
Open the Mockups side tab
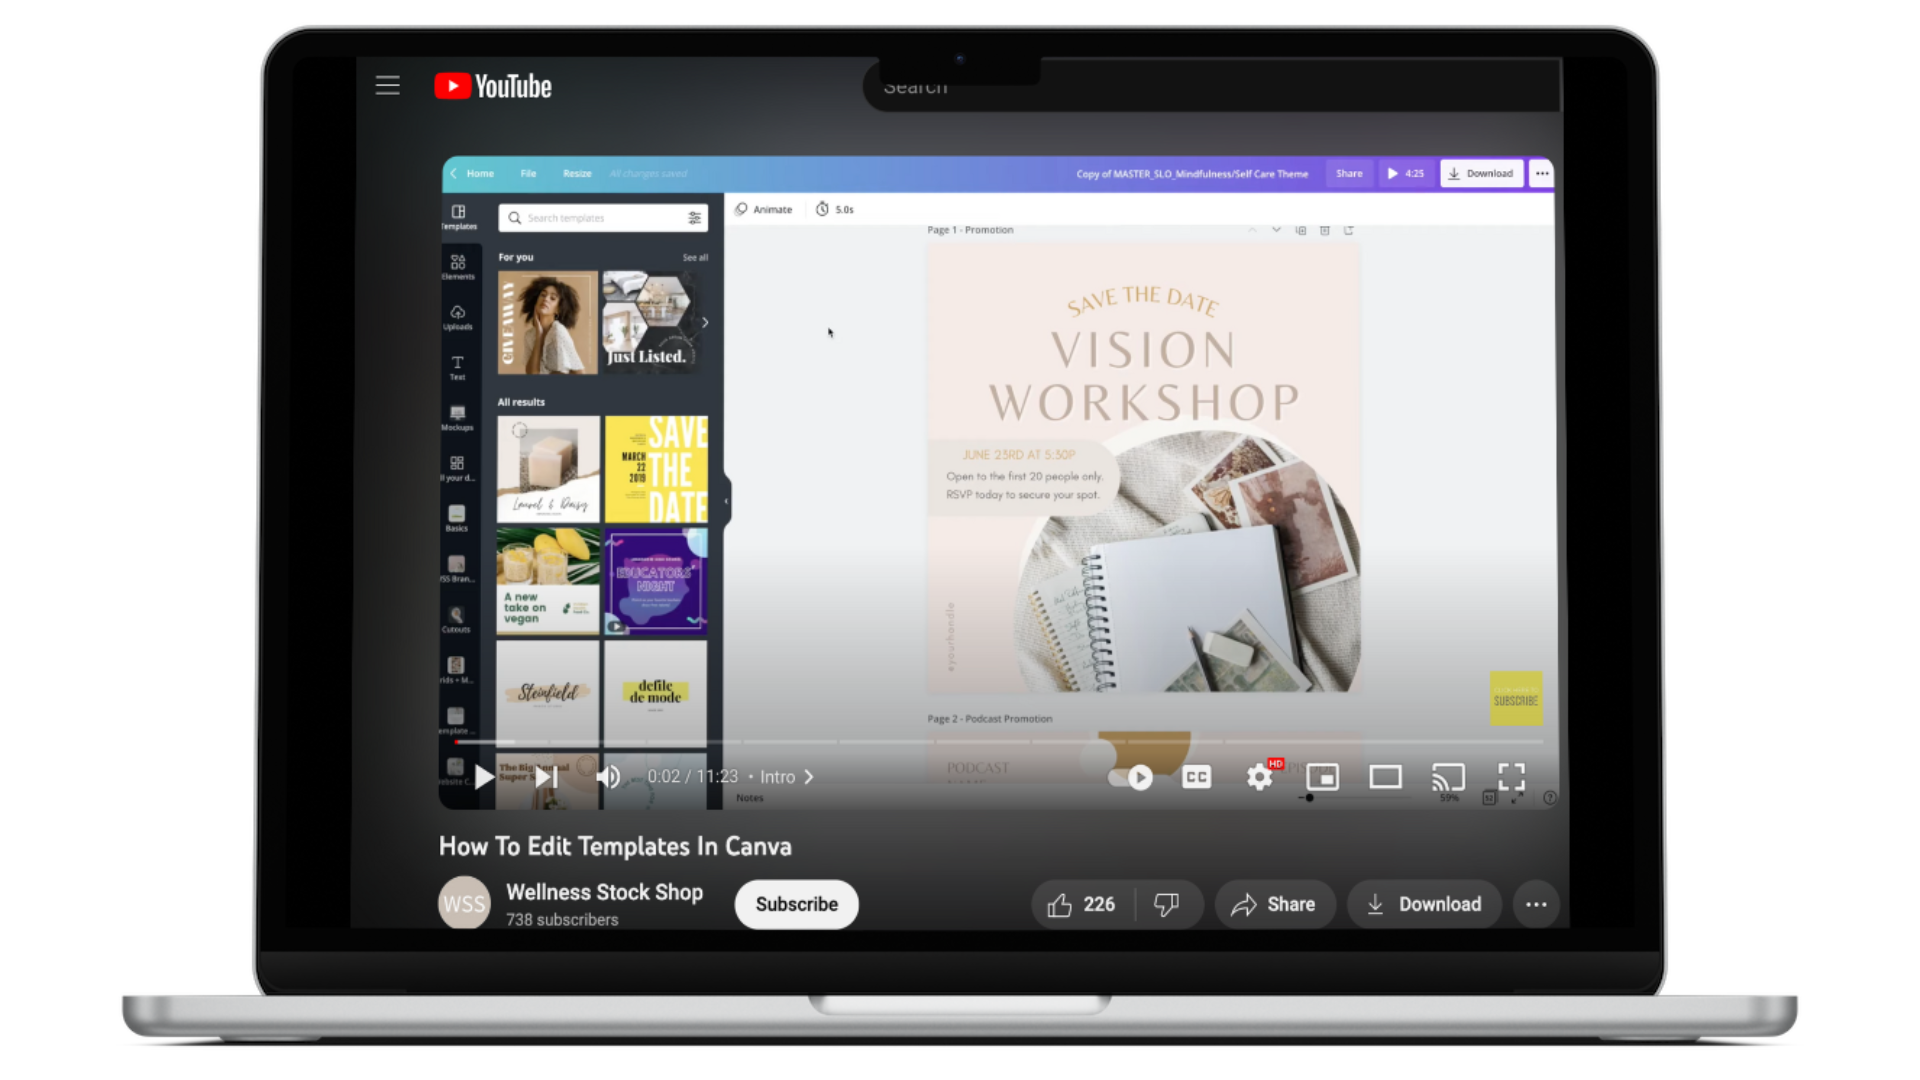click(x=458, y=418)
